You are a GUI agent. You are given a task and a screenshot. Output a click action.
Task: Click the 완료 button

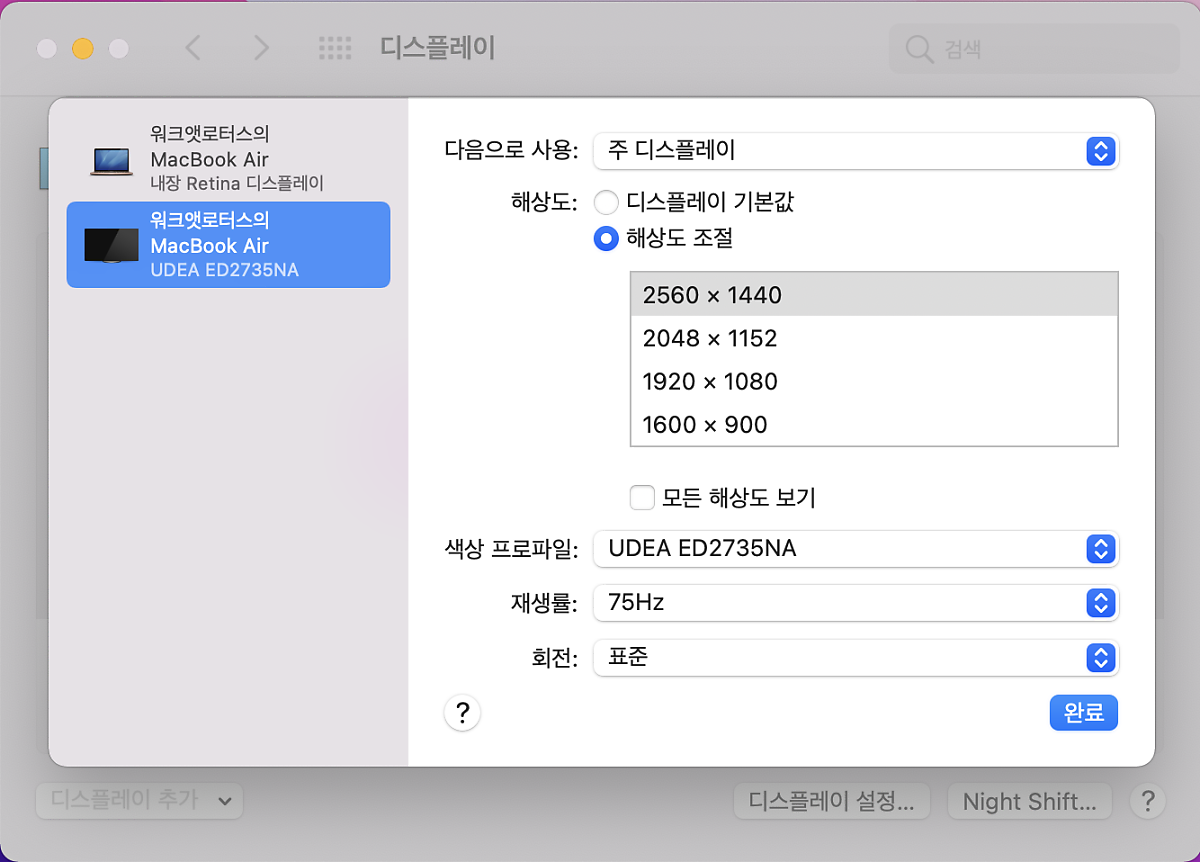(x=1084, y=713)
